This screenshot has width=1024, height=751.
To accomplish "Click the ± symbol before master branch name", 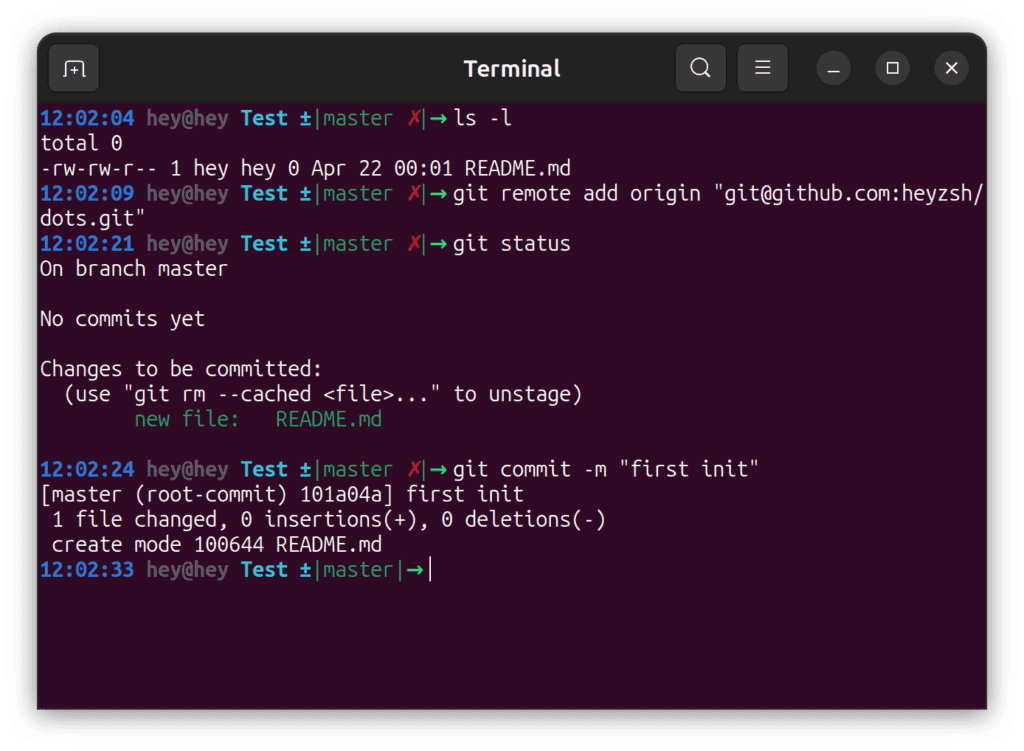I will coord(305,569).
